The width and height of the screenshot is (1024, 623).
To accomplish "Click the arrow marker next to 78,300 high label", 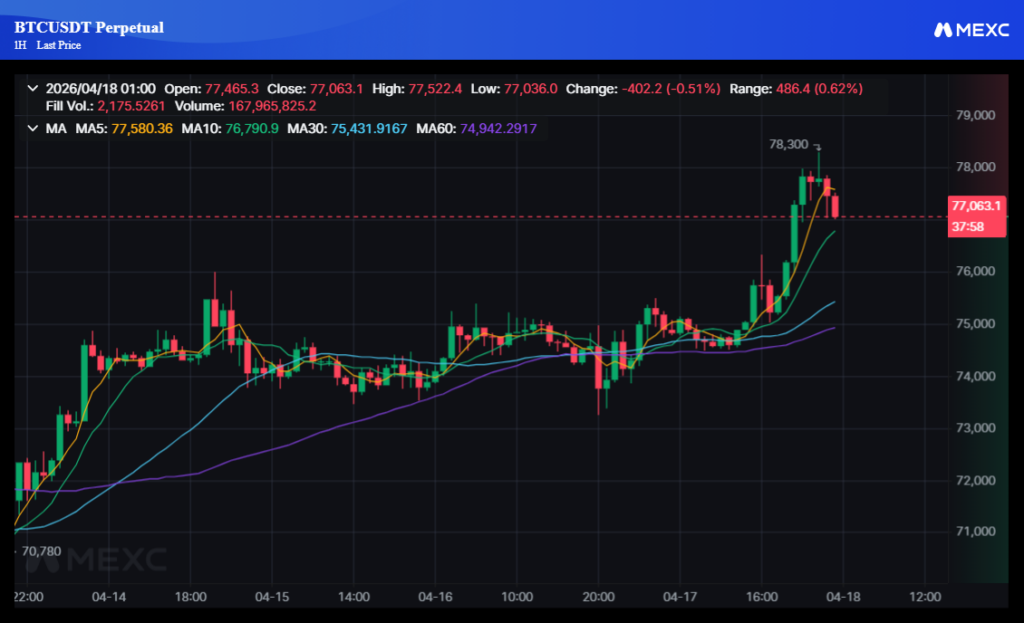I will [x=817, y=147].
